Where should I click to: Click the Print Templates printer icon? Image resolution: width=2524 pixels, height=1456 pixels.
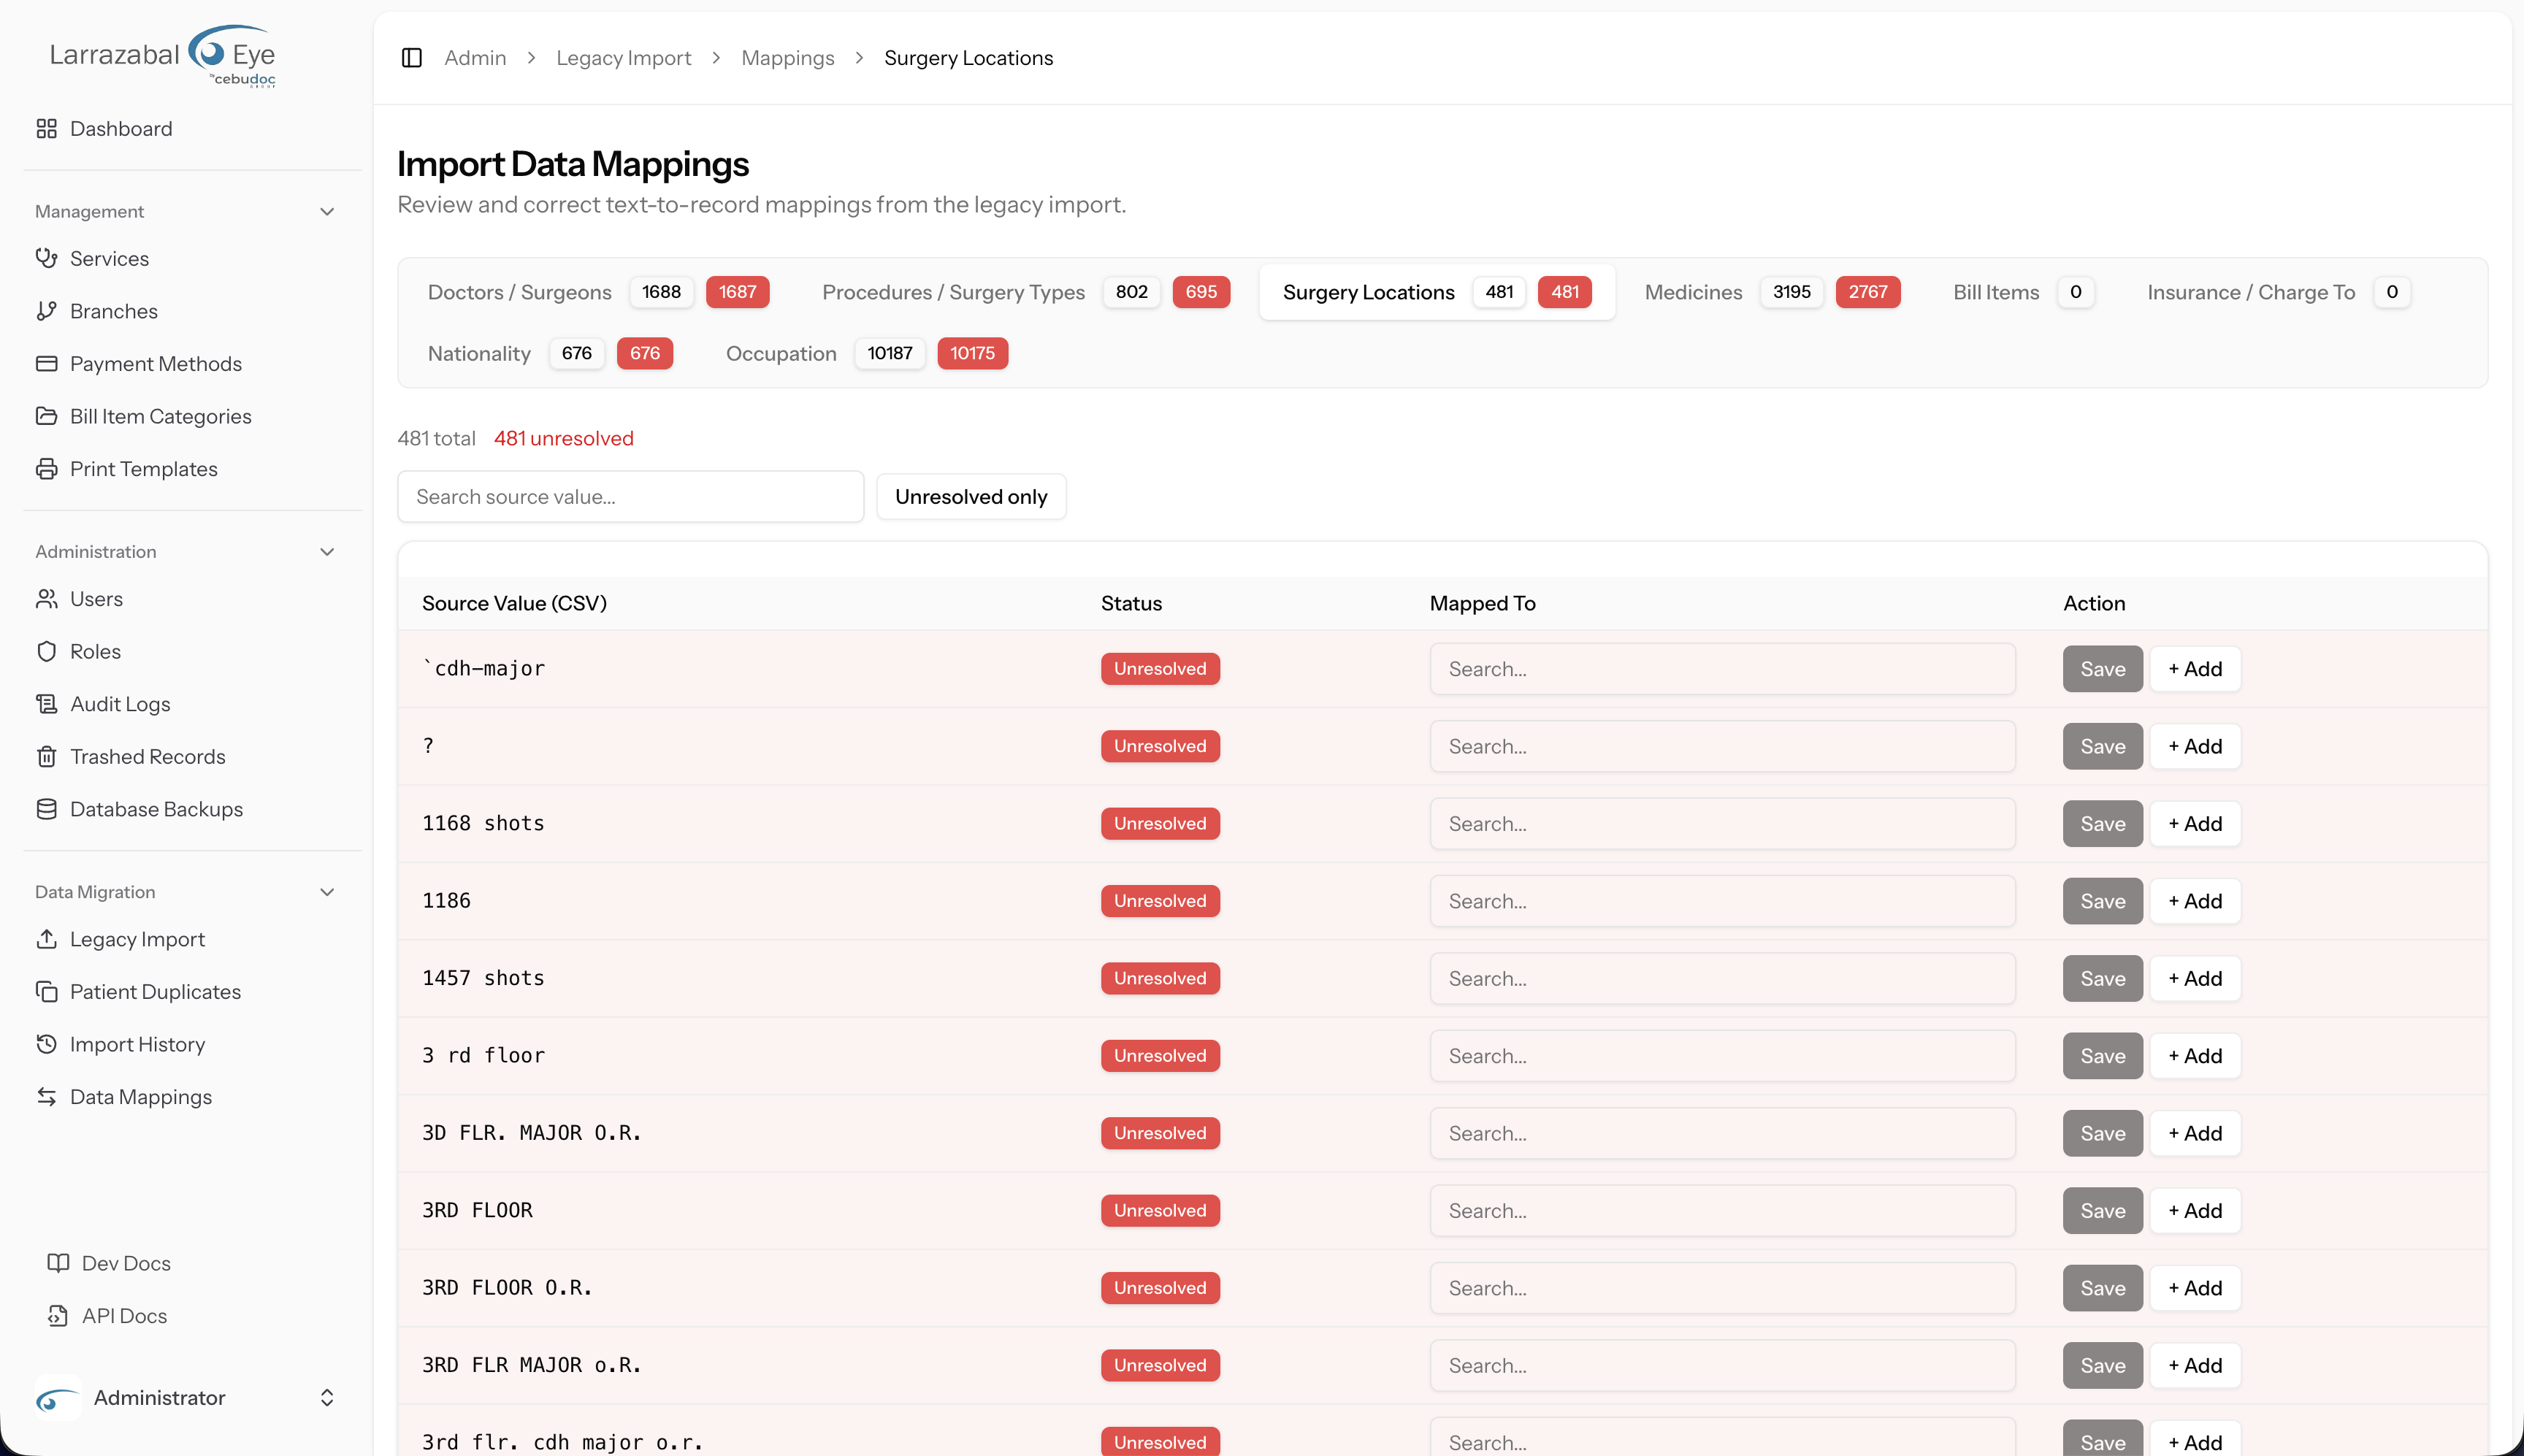coord(46,469)
